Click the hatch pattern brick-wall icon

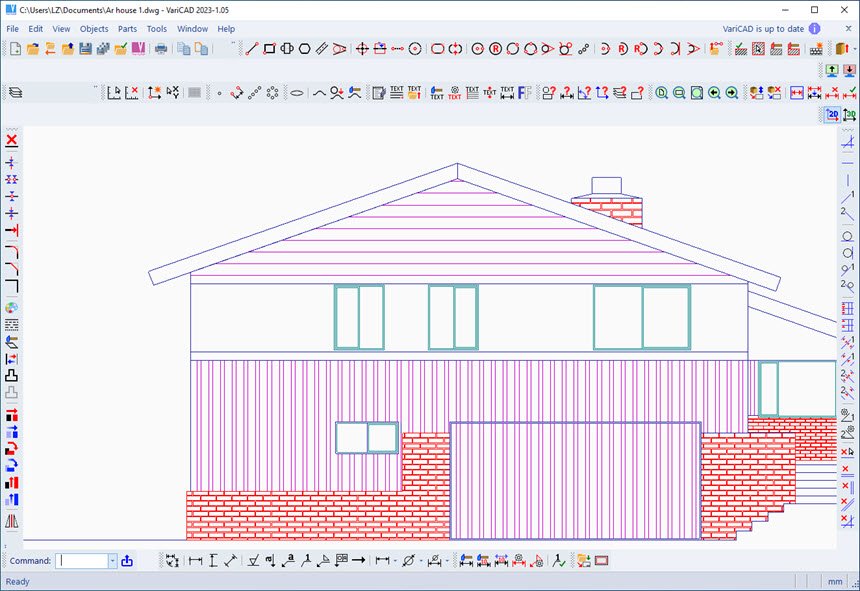click(x=816, y=49)
